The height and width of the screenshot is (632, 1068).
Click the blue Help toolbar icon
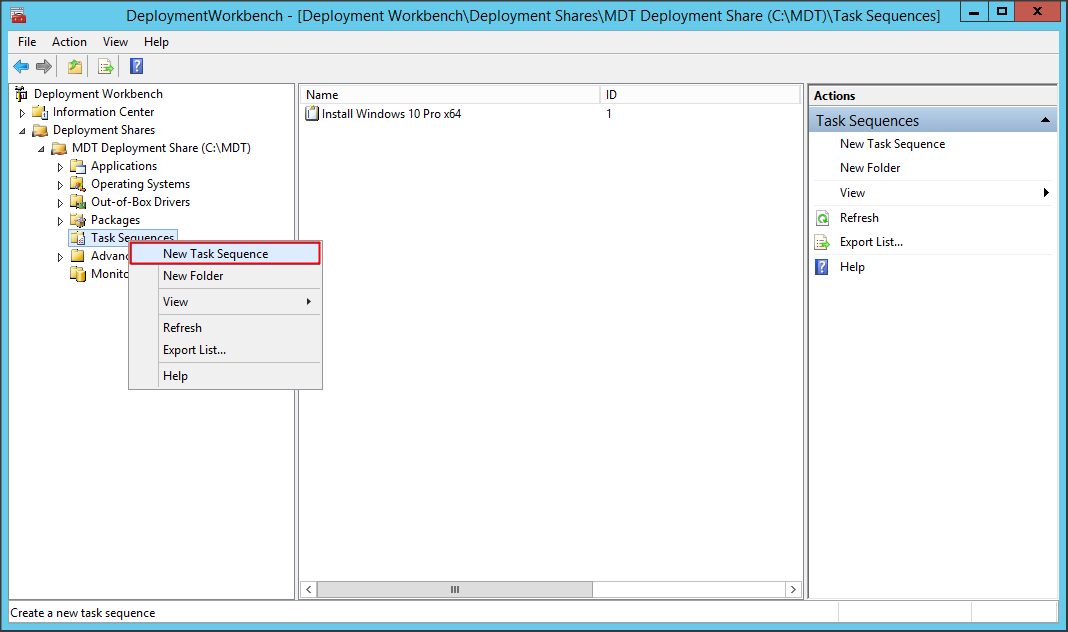coord(137,67)
